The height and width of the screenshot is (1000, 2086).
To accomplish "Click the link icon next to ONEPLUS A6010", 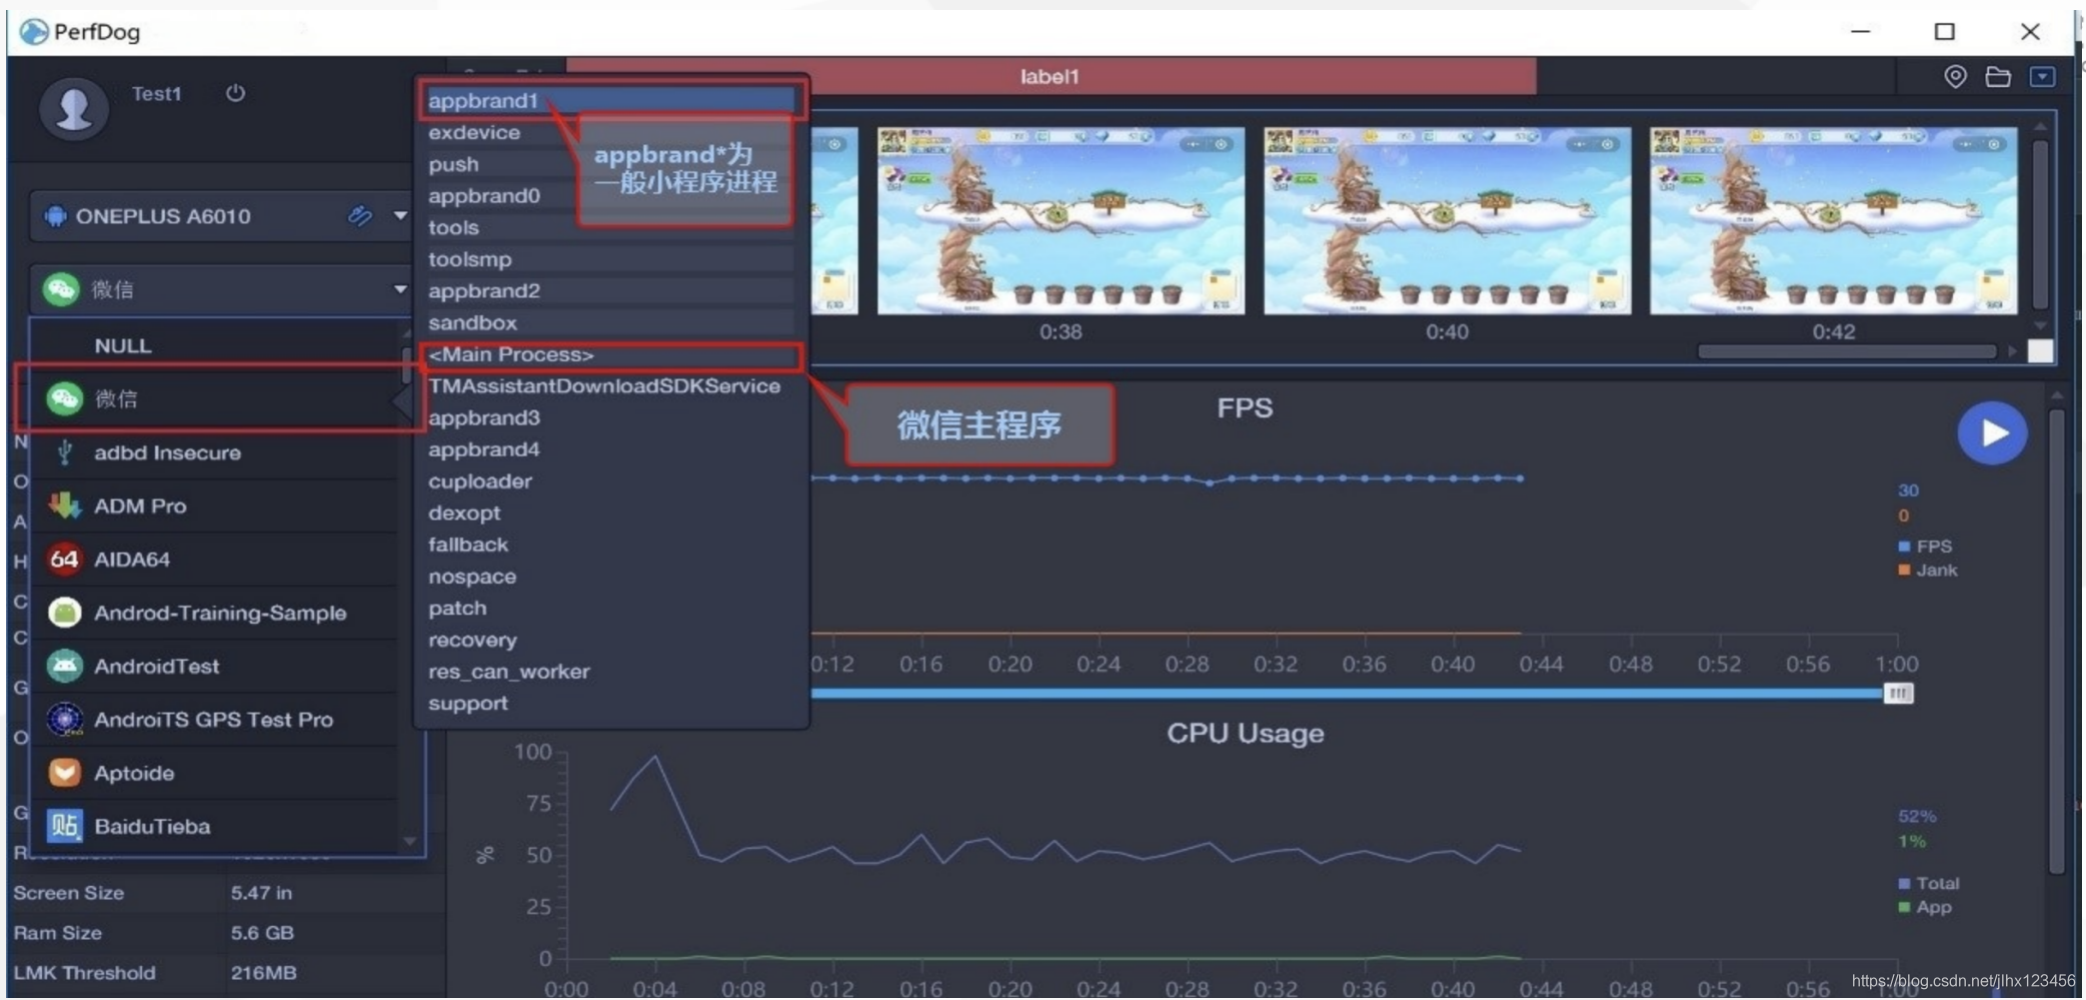I will (x=360, y=215).
